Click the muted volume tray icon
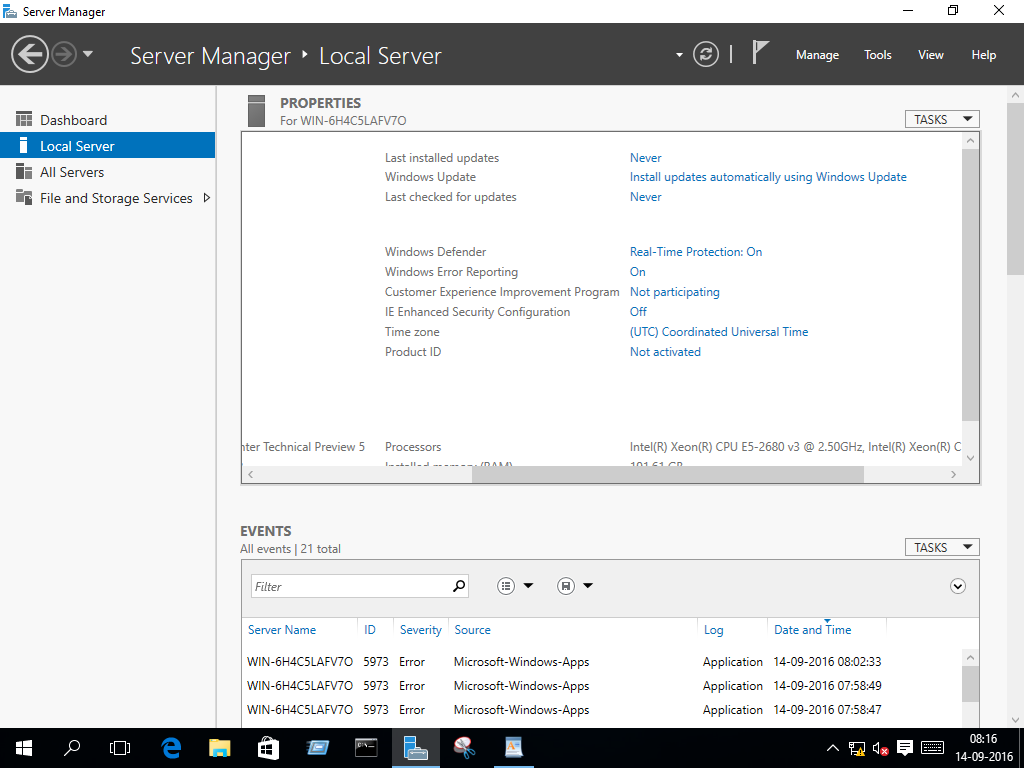 880,748
